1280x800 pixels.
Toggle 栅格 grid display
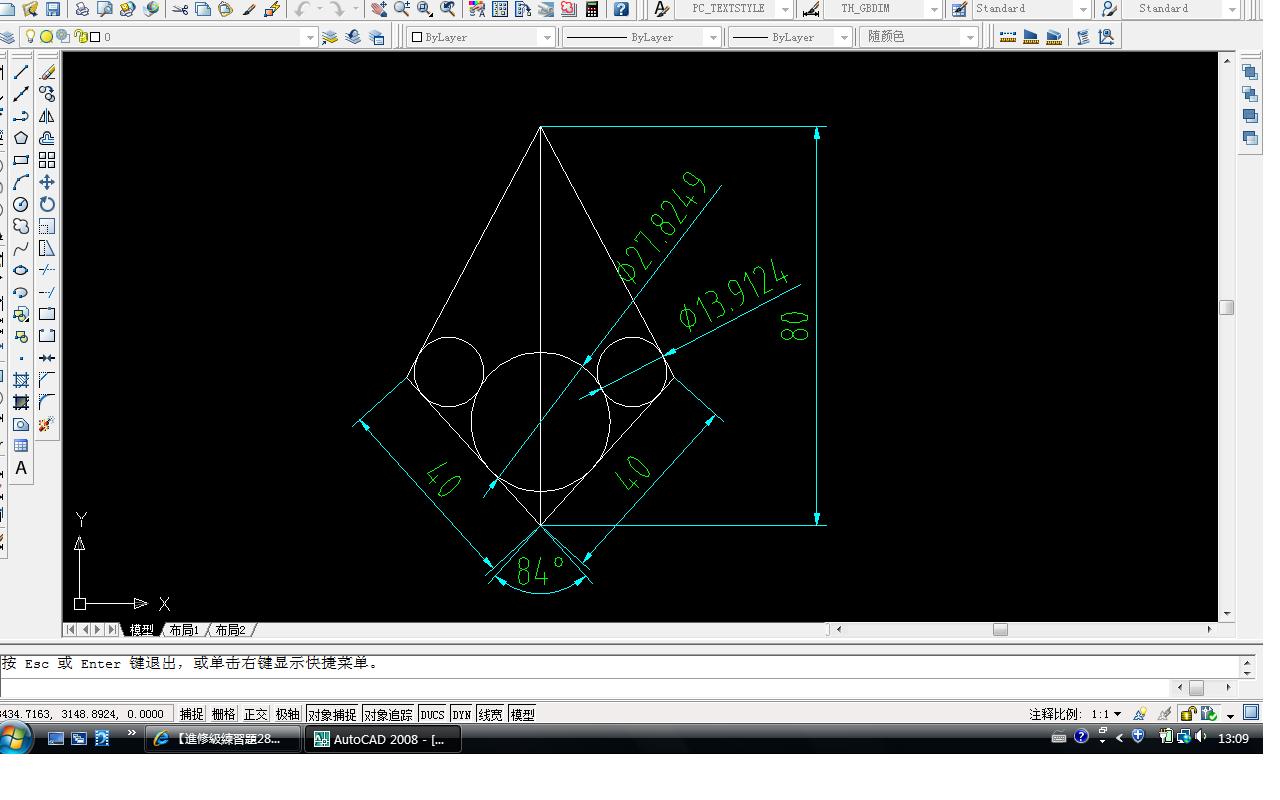(223, 714)
